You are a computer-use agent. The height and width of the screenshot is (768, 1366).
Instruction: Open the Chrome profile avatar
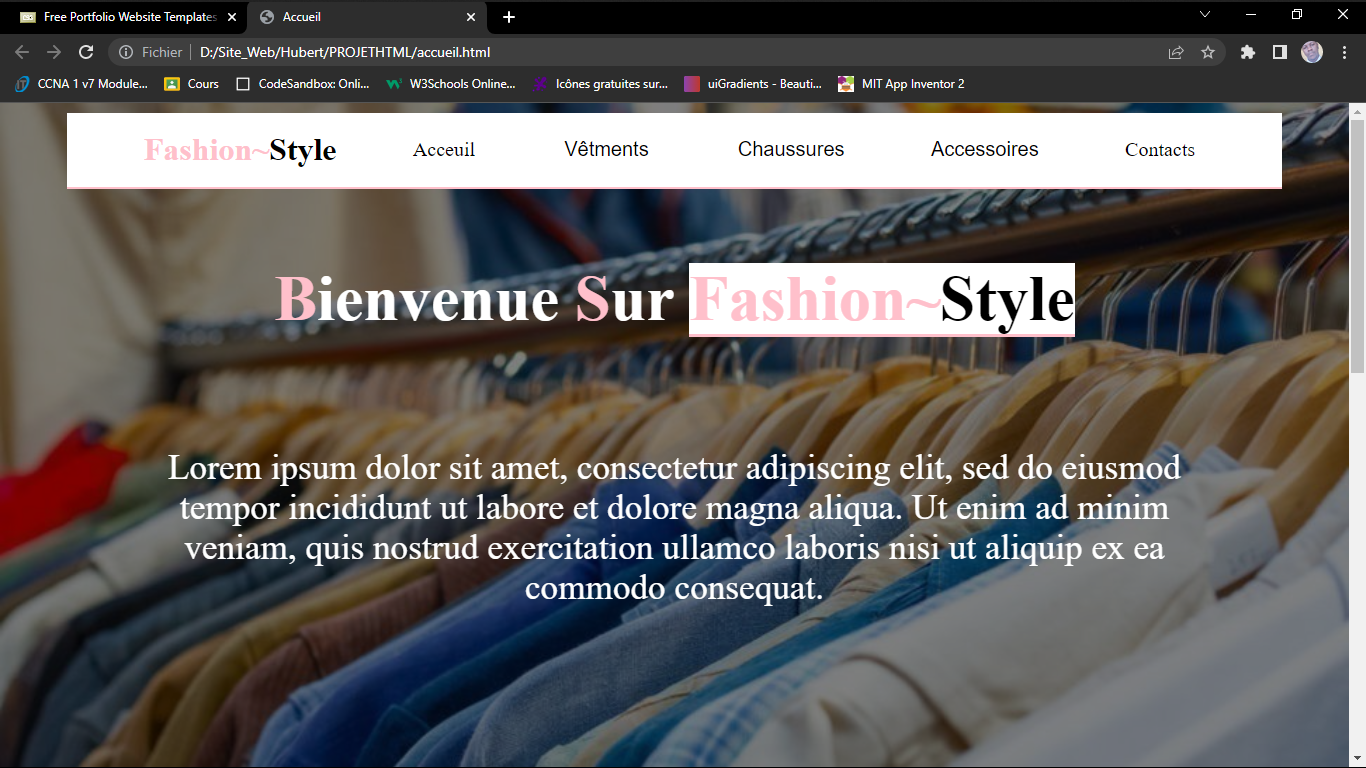point(1312,52)
